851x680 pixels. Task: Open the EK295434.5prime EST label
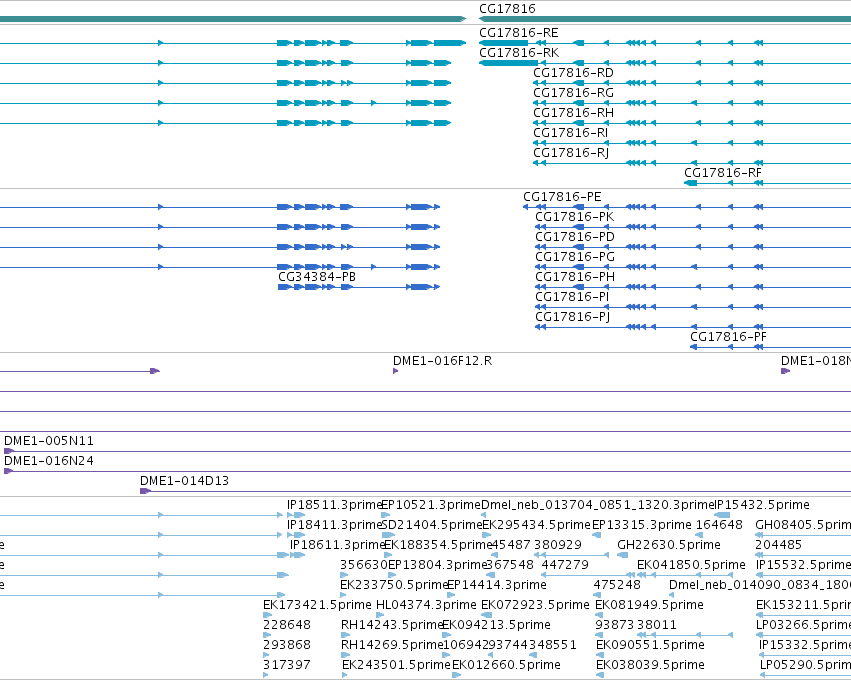536,525
